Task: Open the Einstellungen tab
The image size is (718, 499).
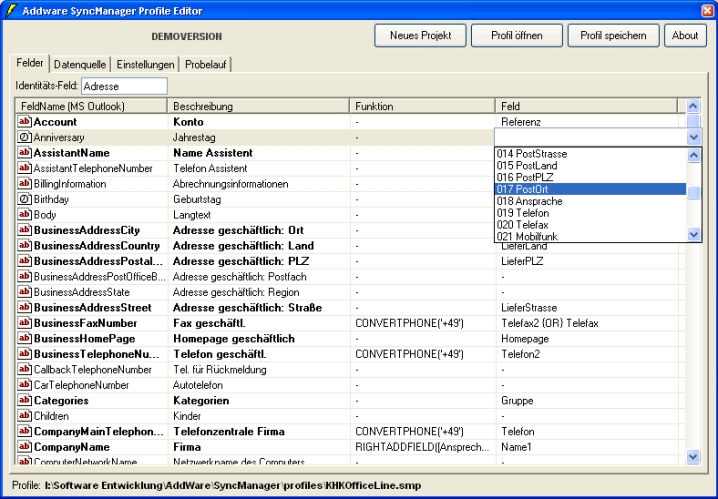Action: point(145,64)
